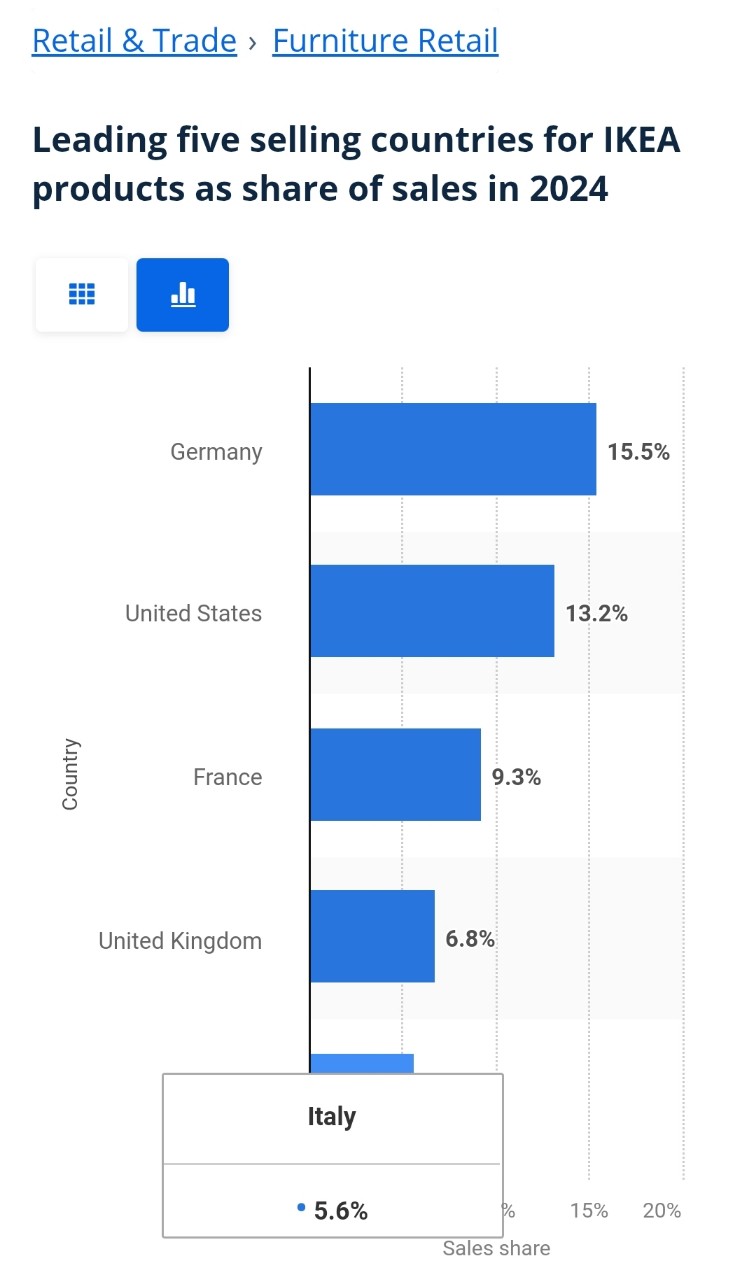
Task: Click the 13.2% value label
Action: coord(596,614)
